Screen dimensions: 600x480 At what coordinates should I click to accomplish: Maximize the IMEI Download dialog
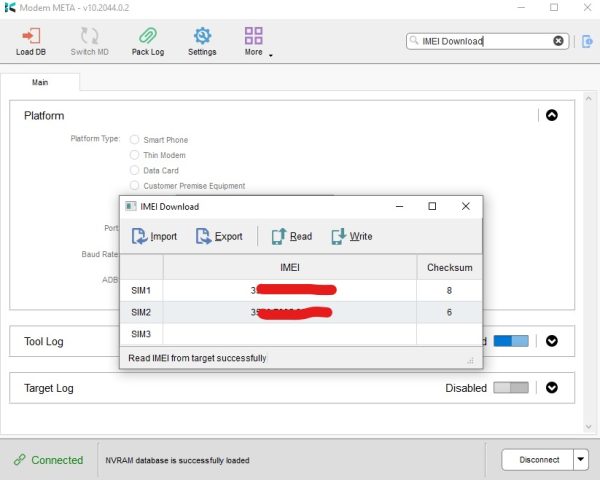tap(432, 206)
